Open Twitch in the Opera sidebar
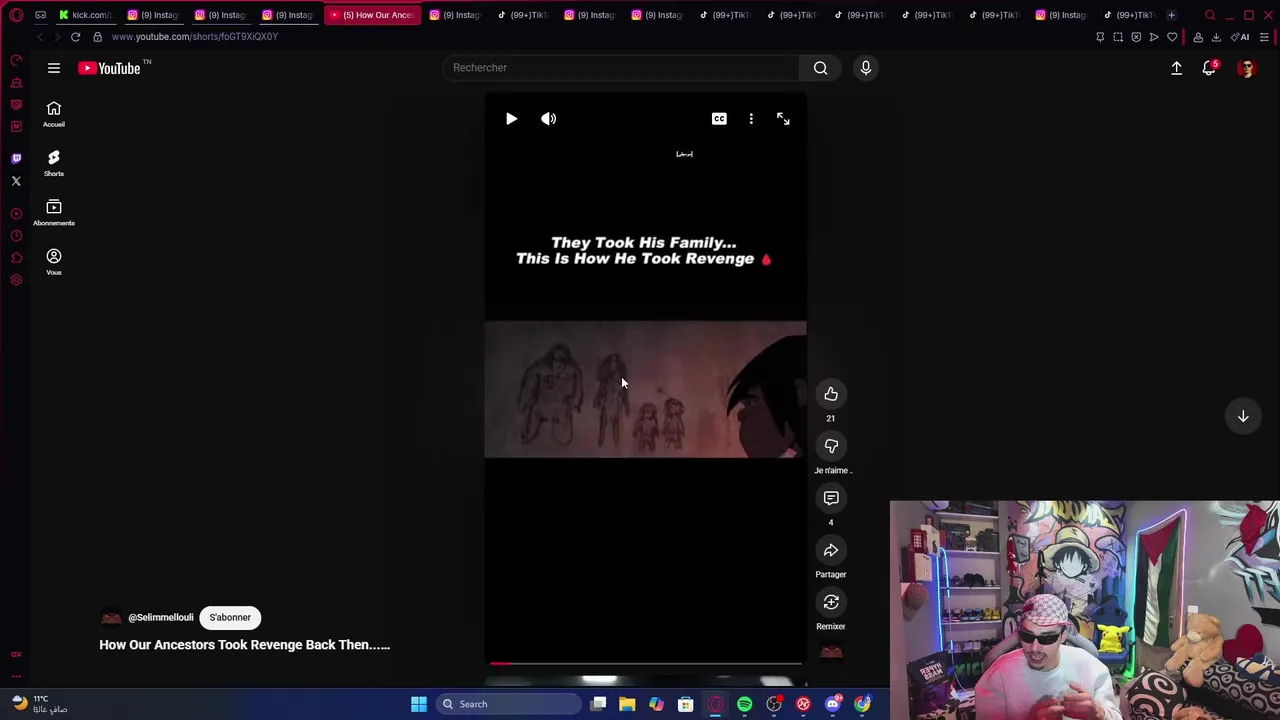Image resolution: width=1280 pixels, height=720 pixels. (x=16, y=158)
